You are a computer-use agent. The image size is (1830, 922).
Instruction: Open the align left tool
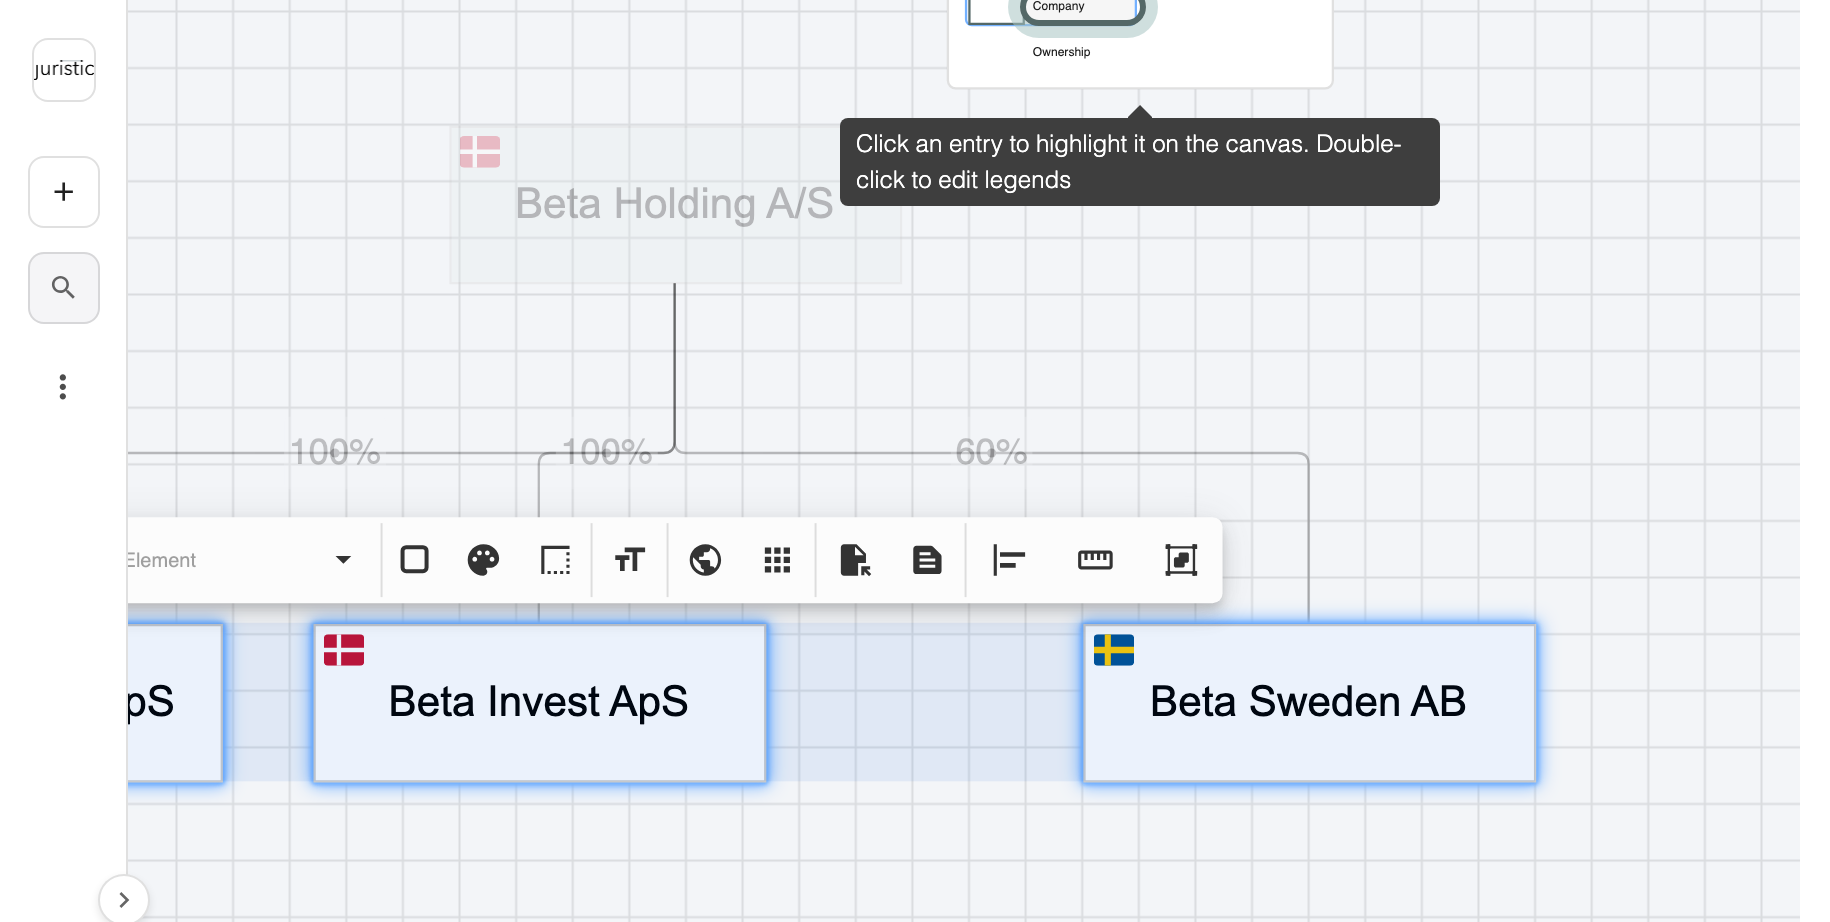1009,560
